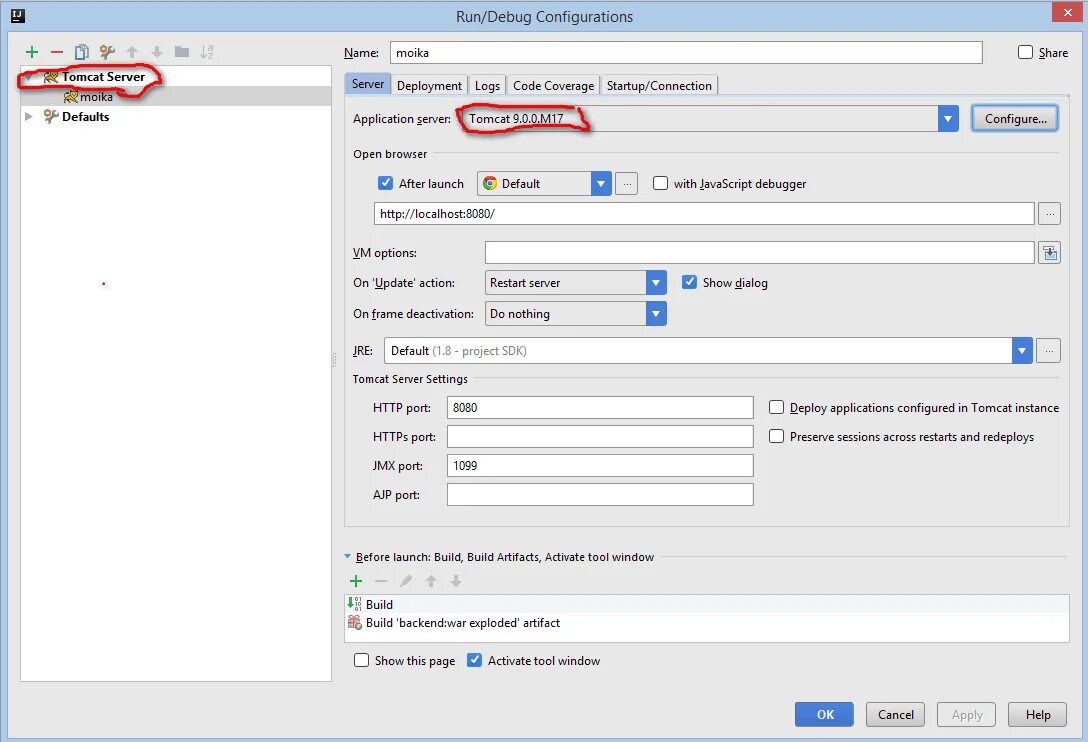
Task: Open the Application server dropdown
Action: click(x=948, y=119)
